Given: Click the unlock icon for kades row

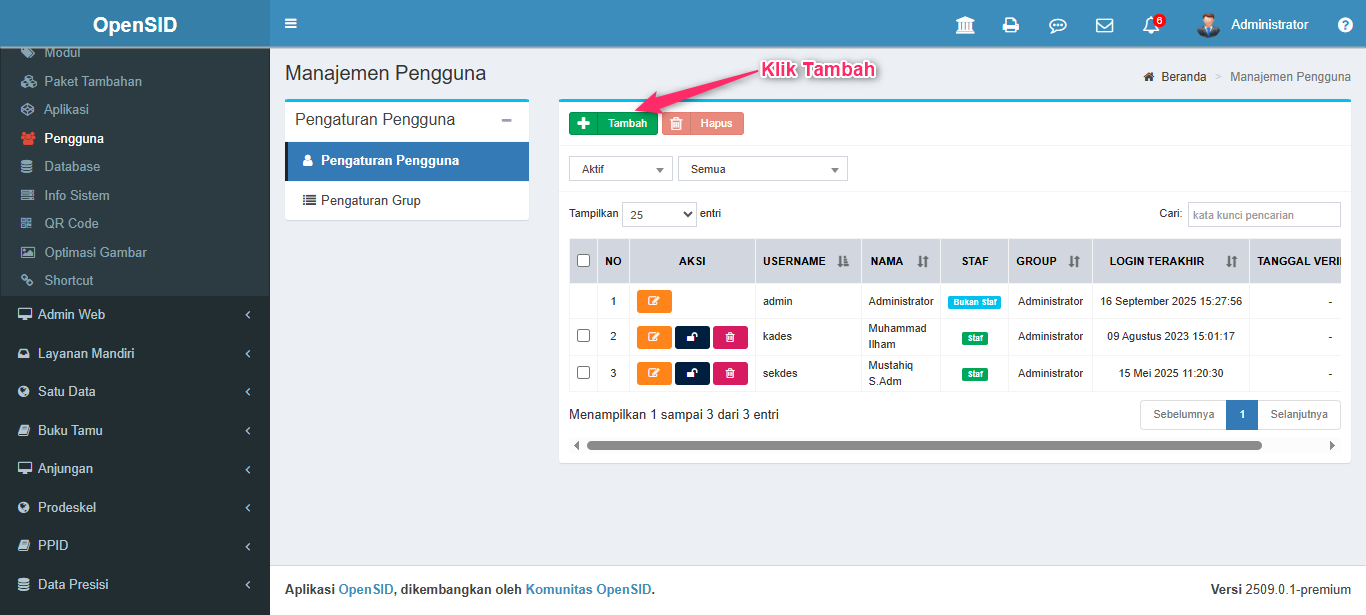Looking at the screenshot, I should (692, 337).
